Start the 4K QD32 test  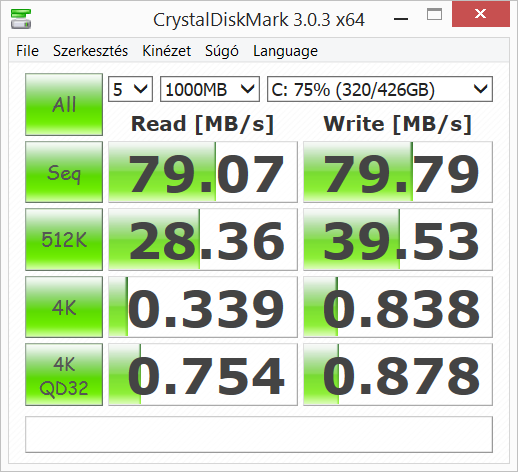pyautogui.click(x=64, y=375)
